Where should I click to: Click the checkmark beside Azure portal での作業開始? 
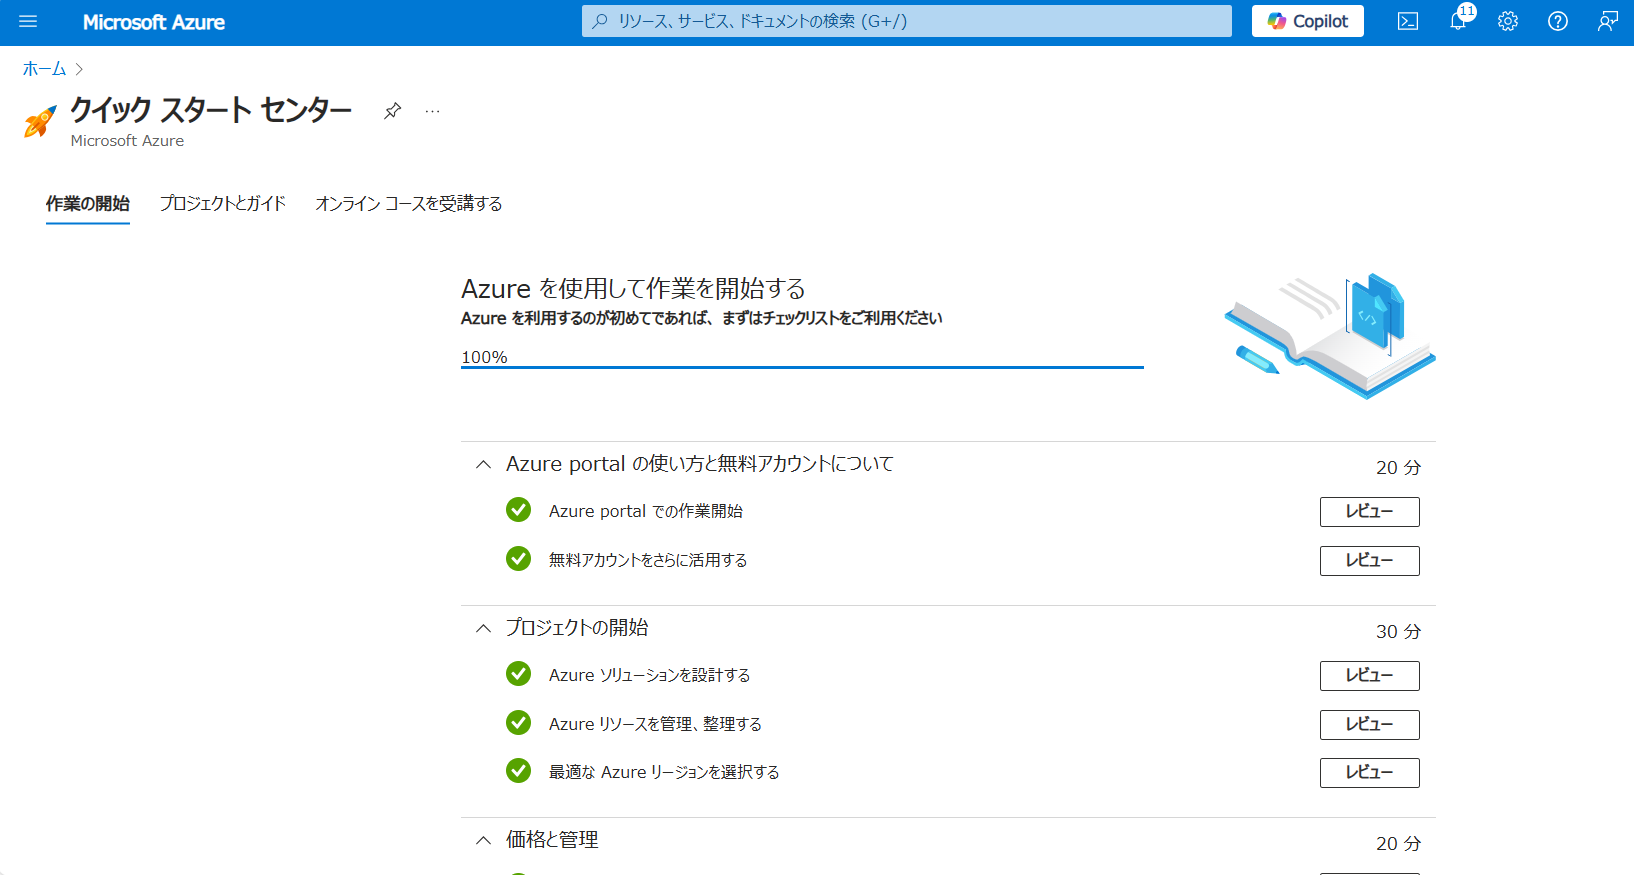(x=518, y=510)
